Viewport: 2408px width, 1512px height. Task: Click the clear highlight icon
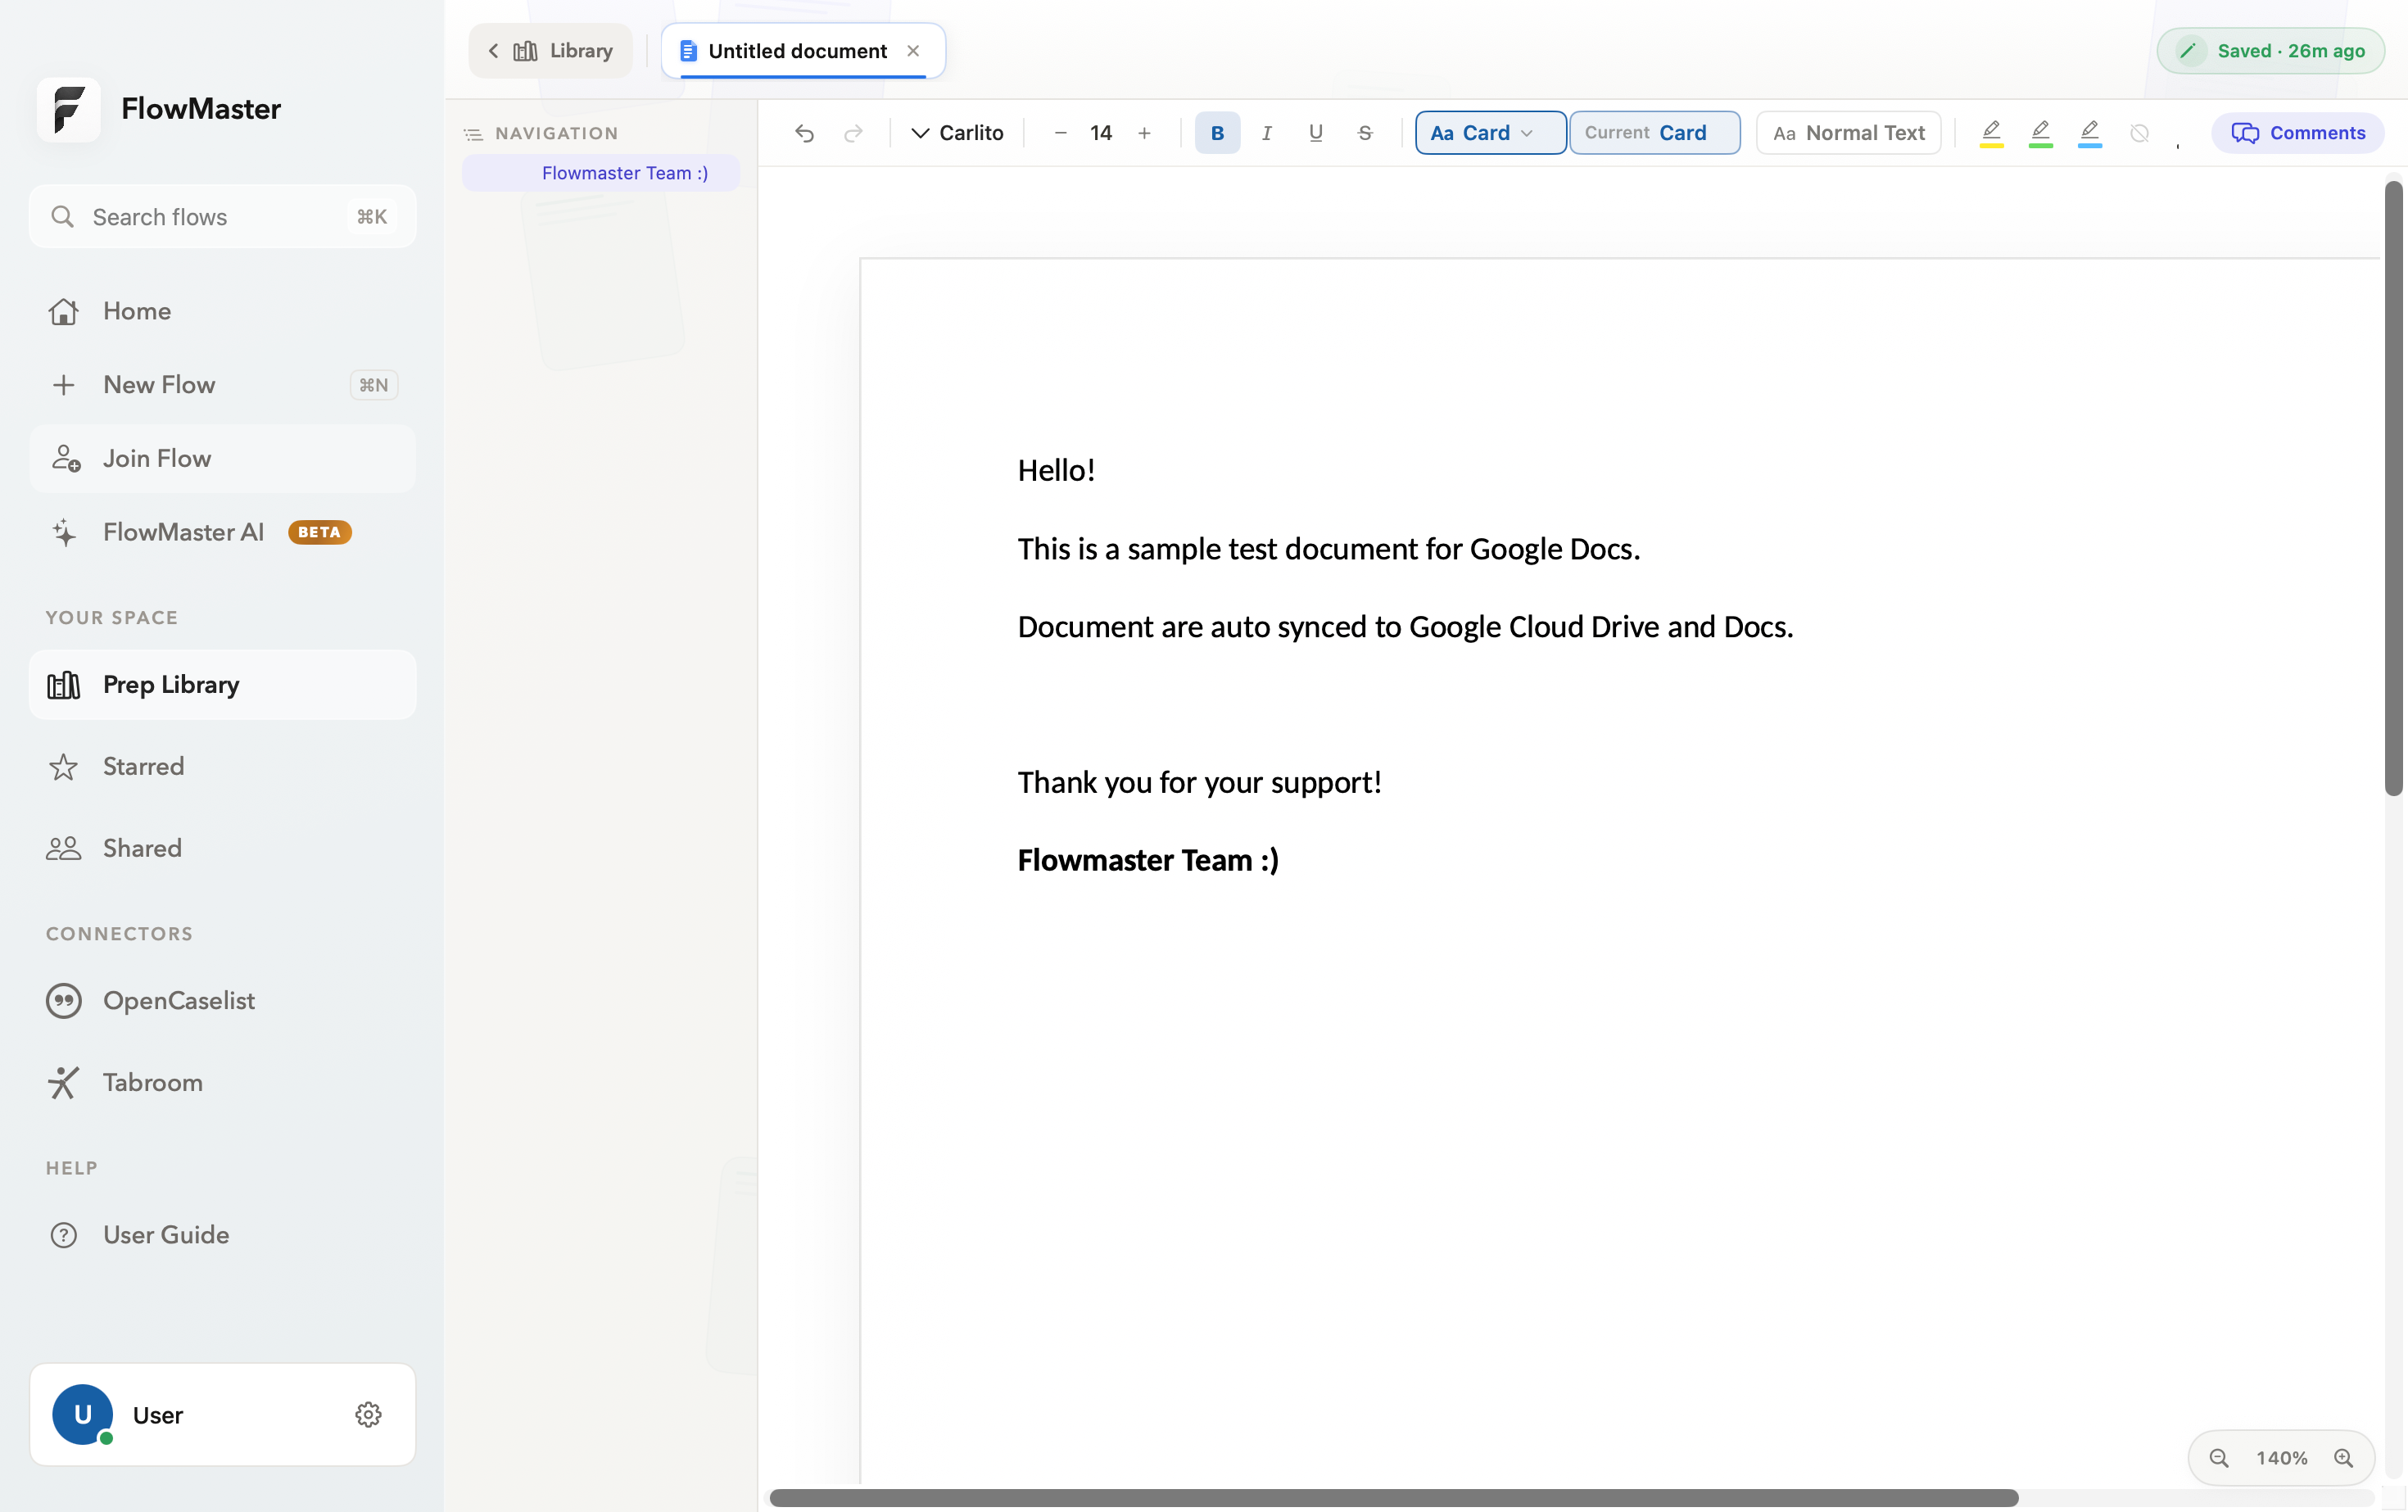pyautogui.click(x=2139, y=133)
